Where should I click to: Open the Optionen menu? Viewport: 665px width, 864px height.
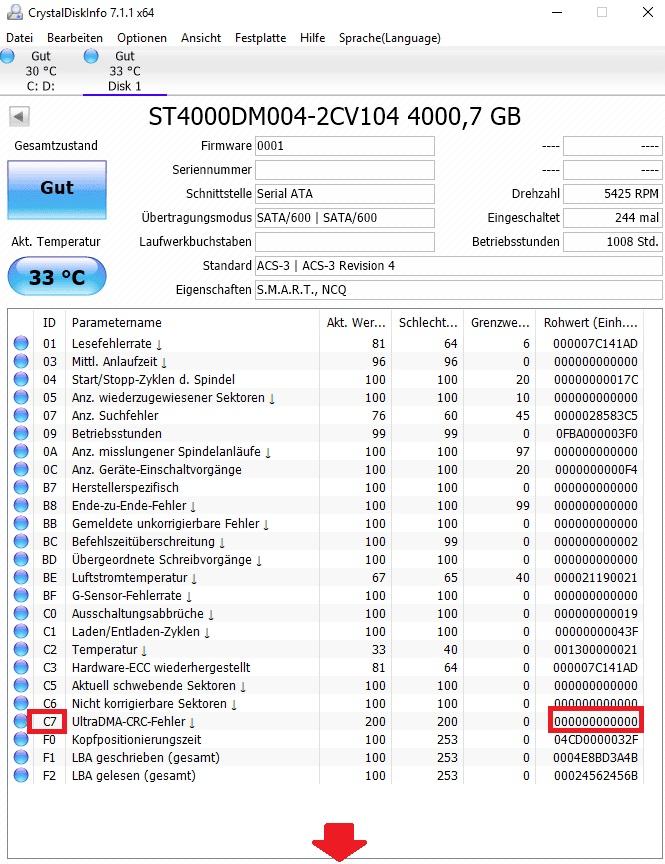[142, 38]
